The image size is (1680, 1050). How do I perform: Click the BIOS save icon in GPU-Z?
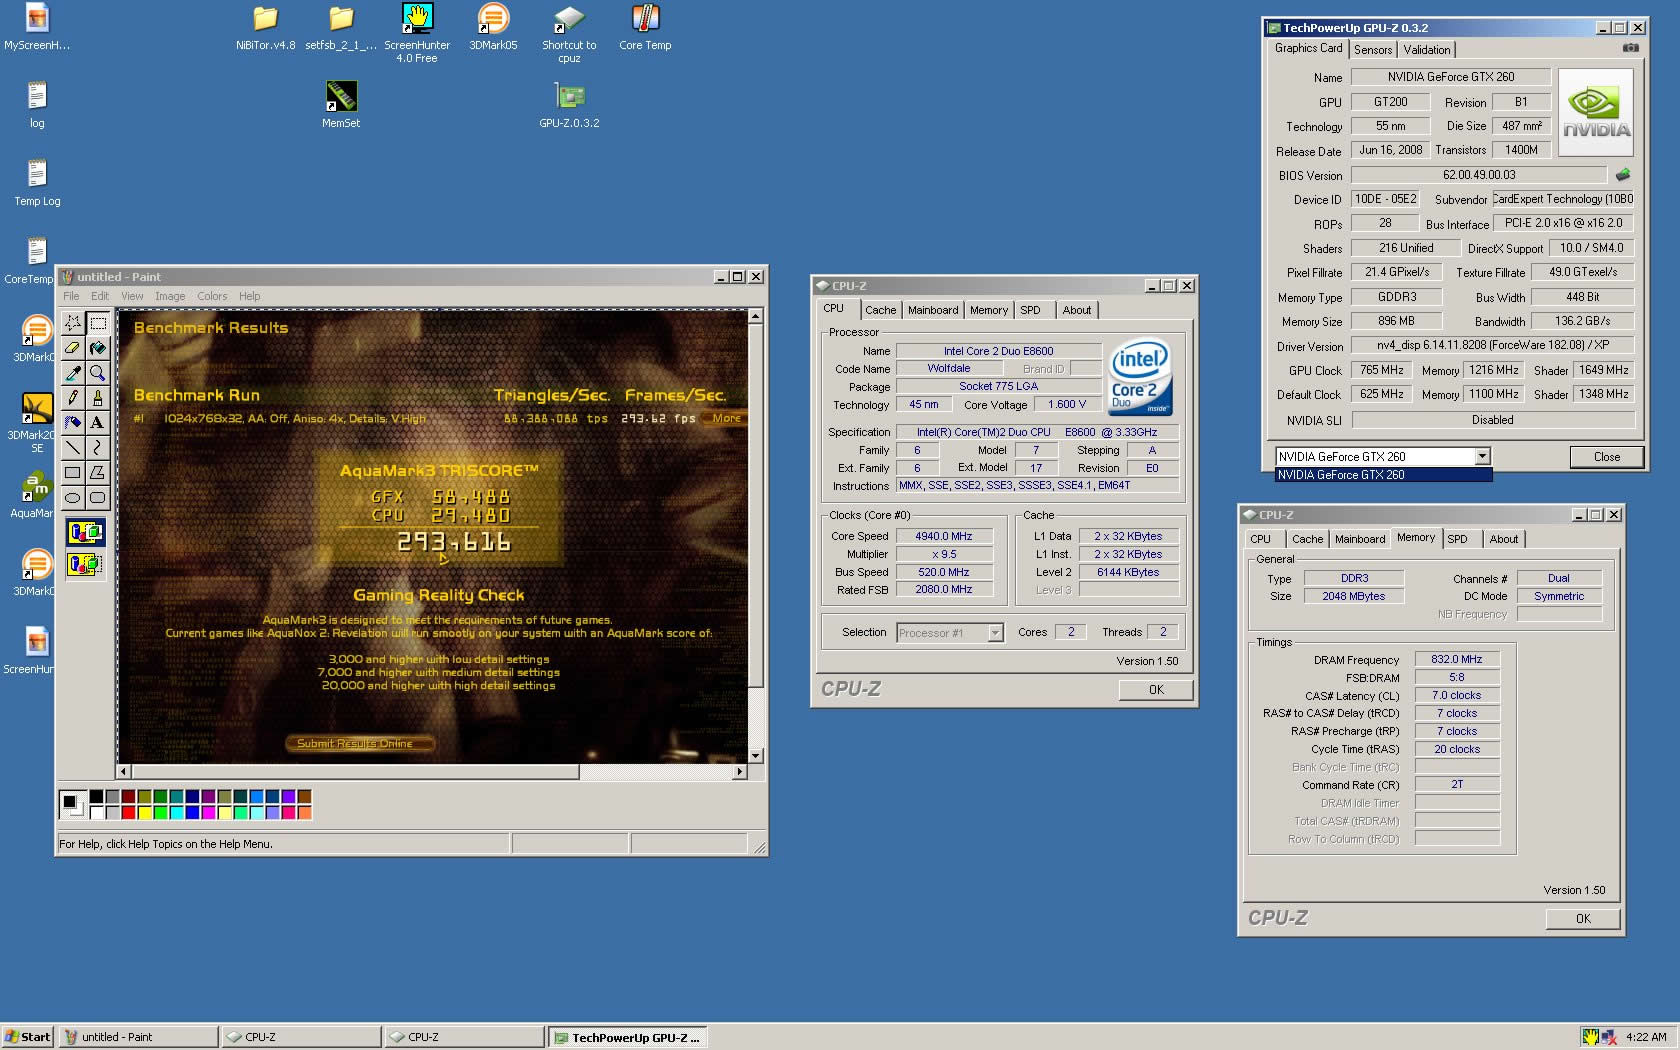pyautogui.click(x=1623, y=175)
